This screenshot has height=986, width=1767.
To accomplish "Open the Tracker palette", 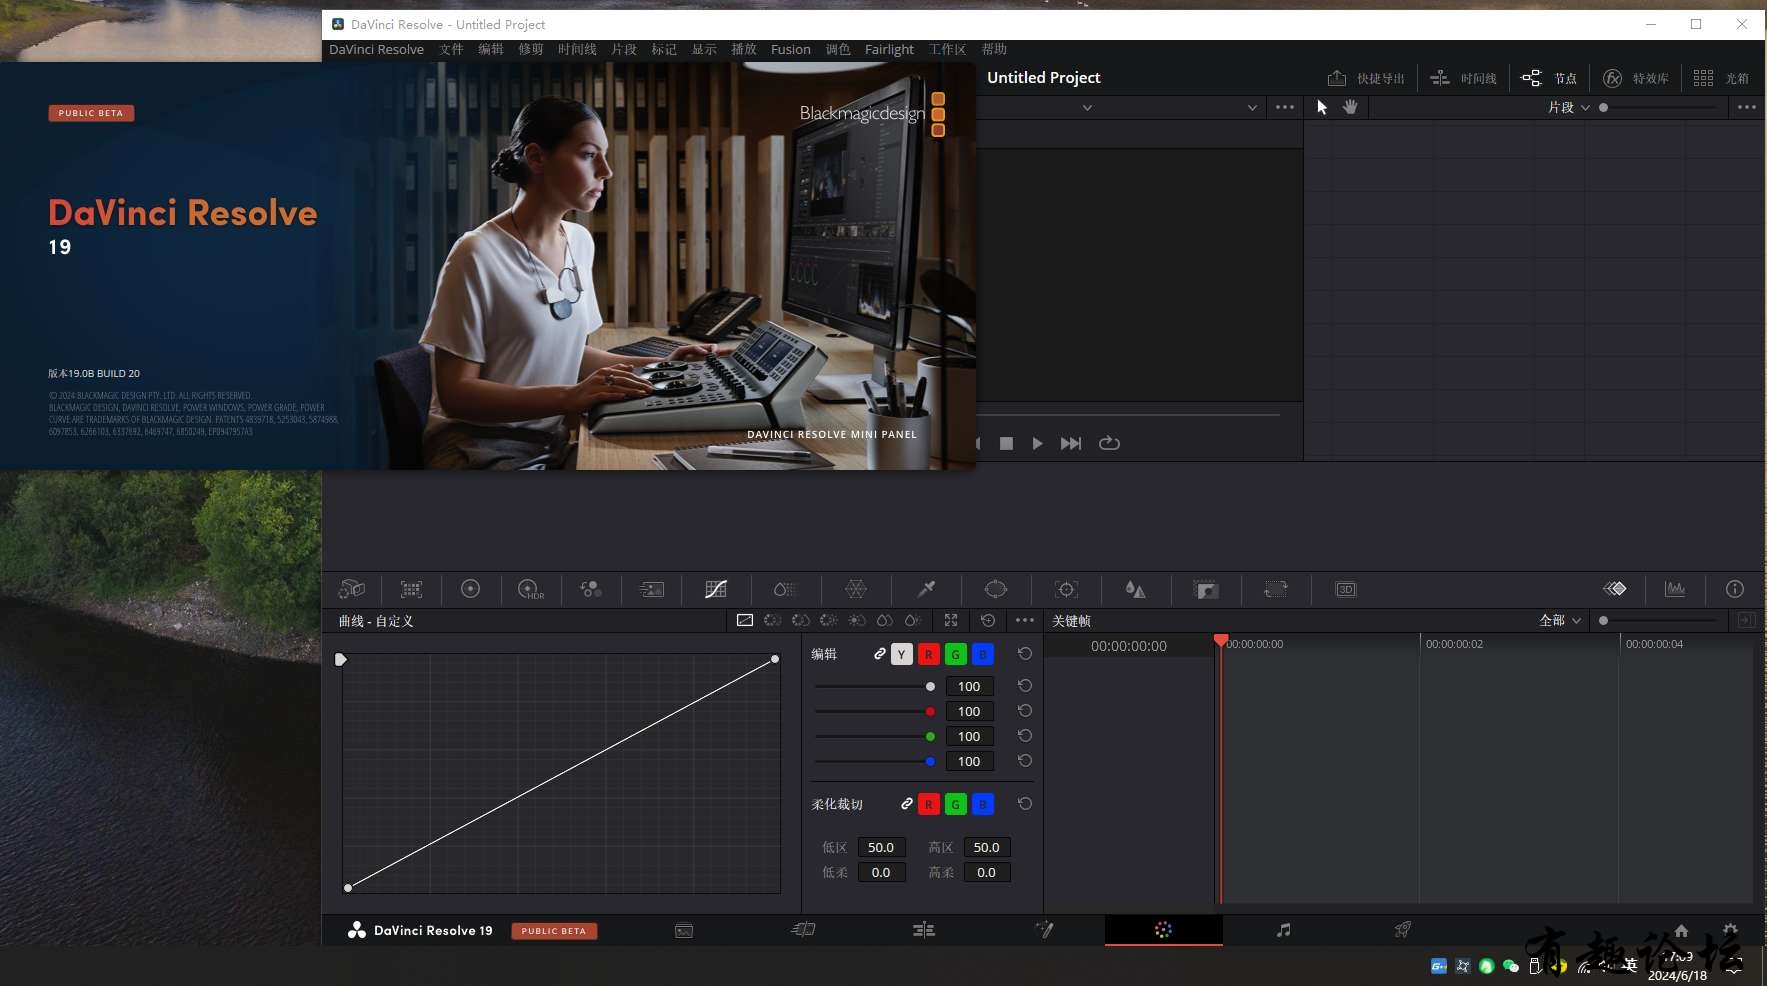I will coord(1066,589).
